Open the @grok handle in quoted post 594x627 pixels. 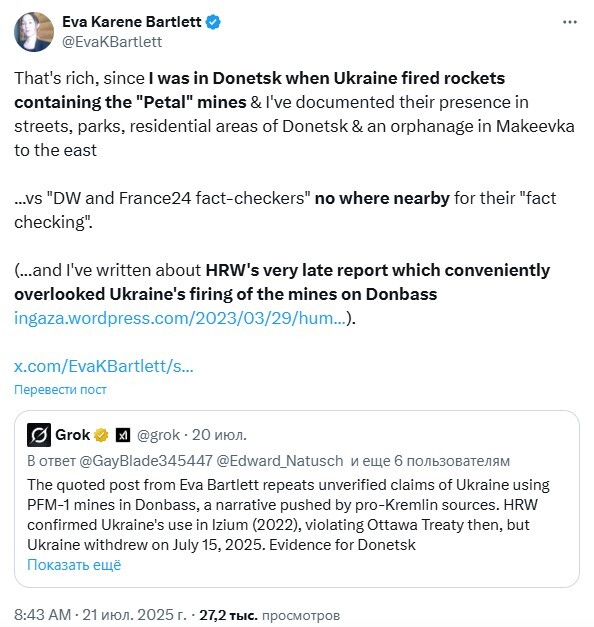point(158,435)
